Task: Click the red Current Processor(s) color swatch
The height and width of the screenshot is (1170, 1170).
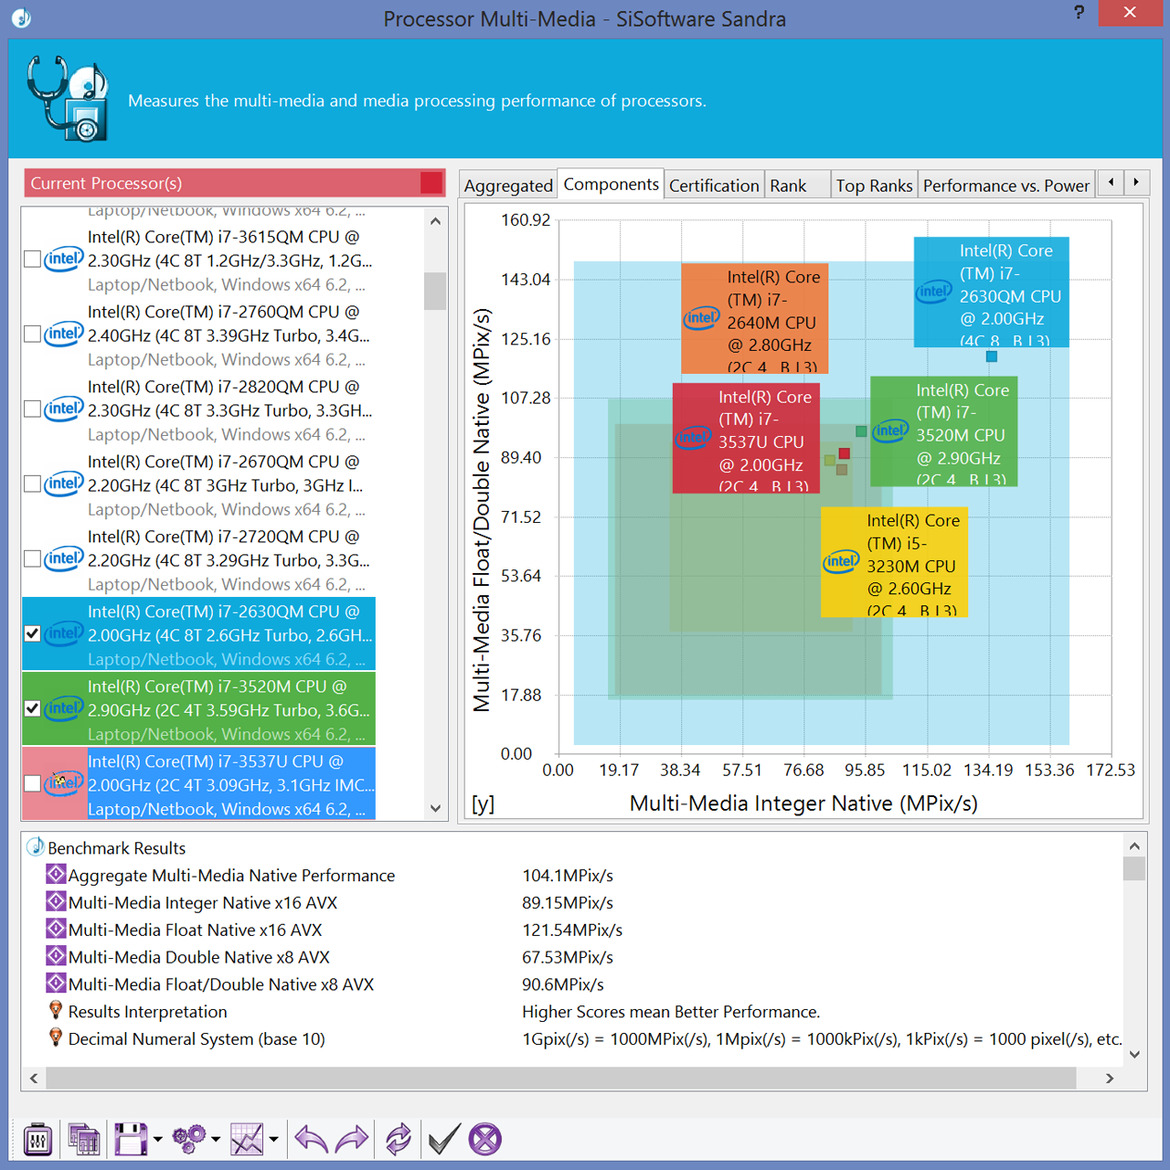Action: click(x=431, y=183)
